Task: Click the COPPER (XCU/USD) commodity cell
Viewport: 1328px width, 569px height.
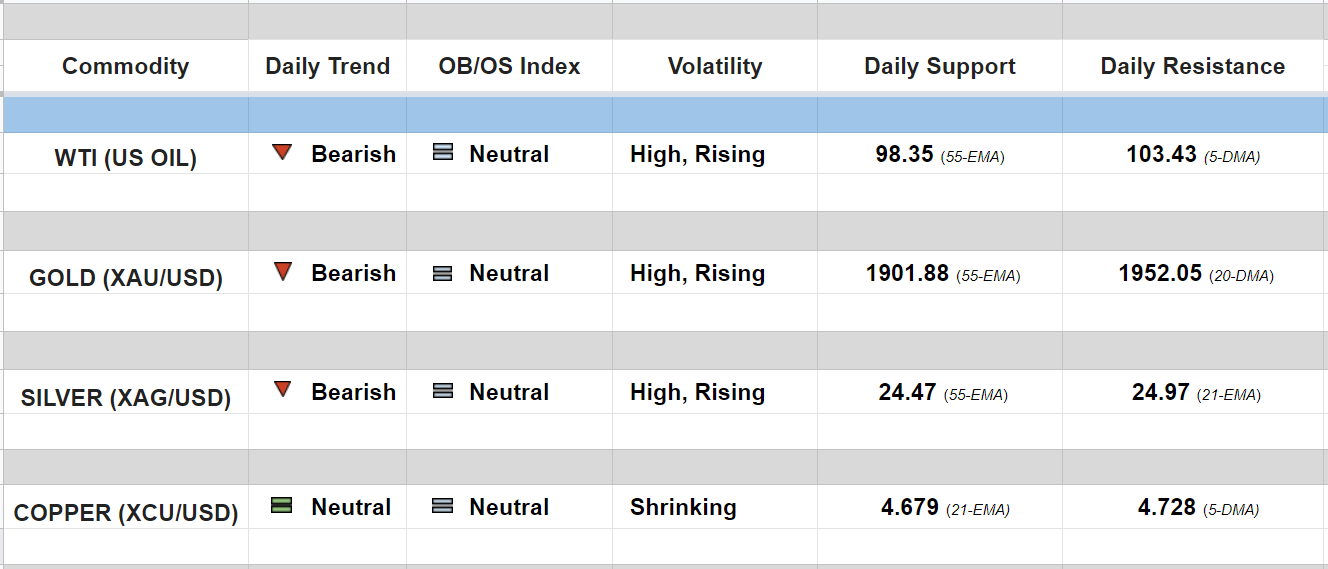Action: coord(125,513)
